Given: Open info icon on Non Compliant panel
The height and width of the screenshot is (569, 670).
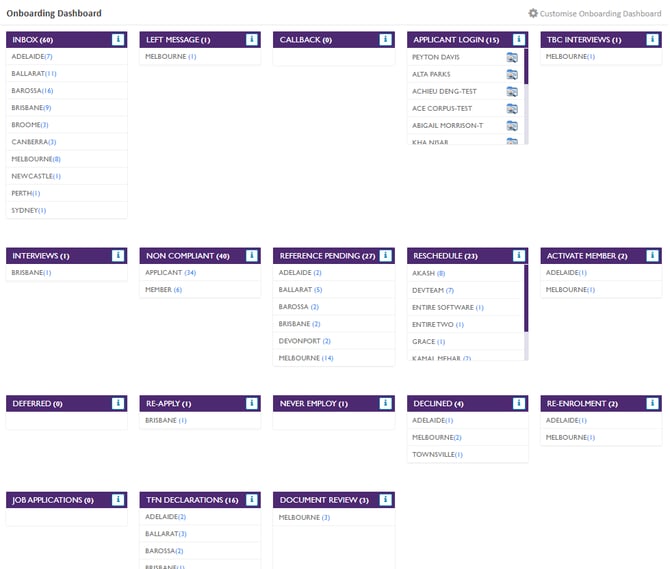Looking at the screenshot, I should (252, 256).
